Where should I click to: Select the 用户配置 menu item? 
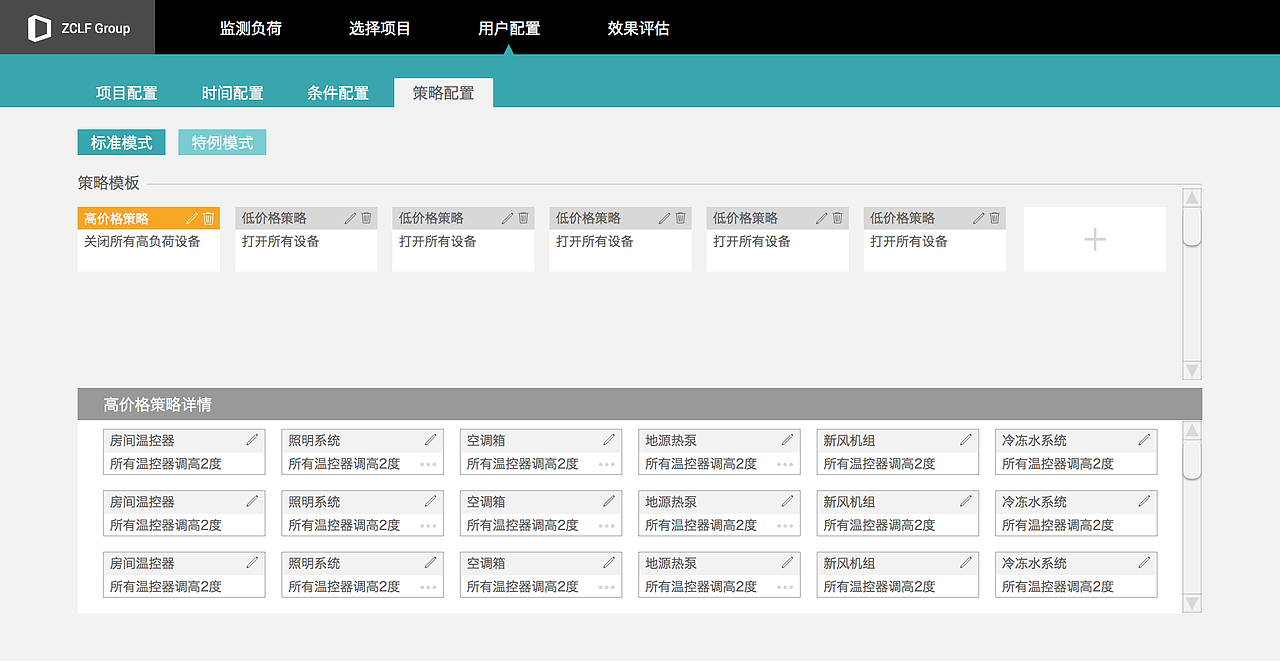click(509, 28)
